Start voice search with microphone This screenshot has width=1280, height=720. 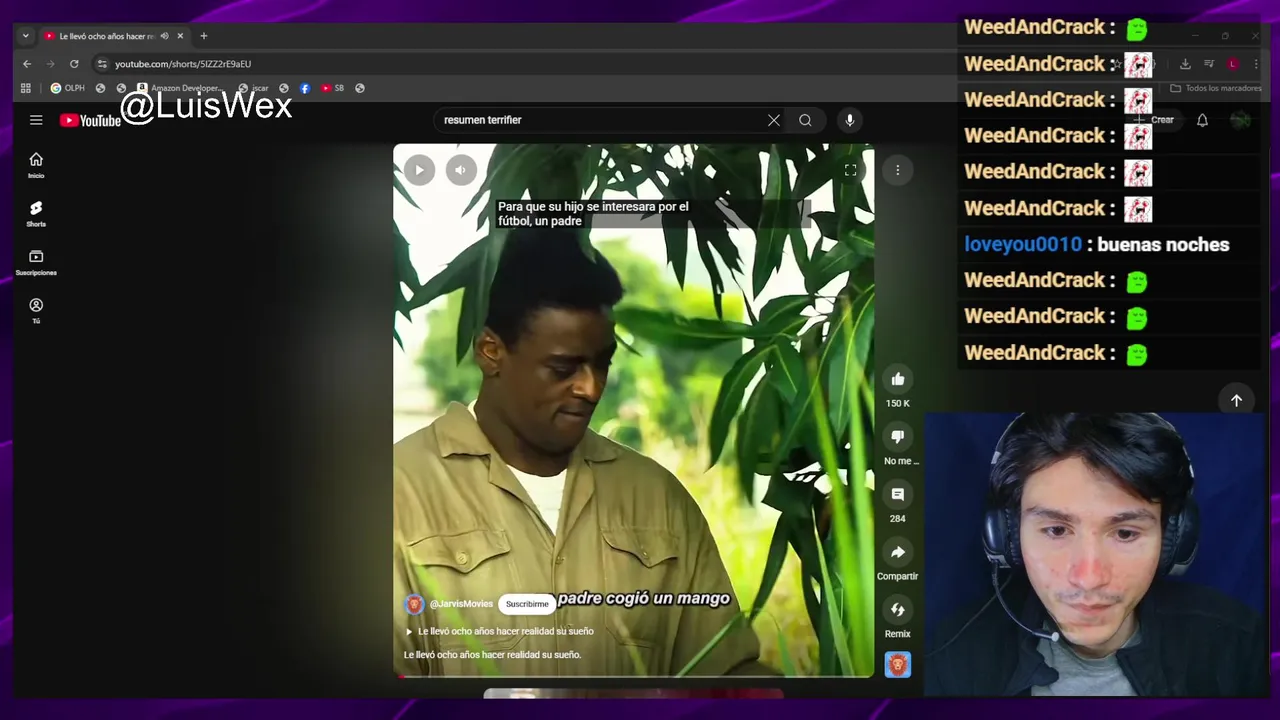pos(849,120)
